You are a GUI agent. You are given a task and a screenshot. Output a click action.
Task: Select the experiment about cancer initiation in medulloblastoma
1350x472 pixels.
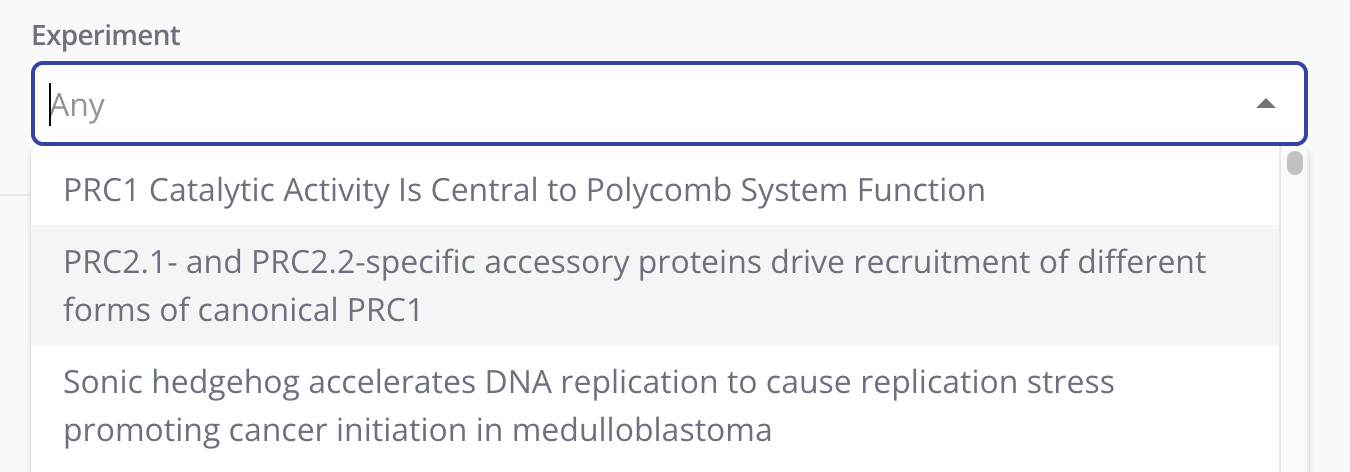pos(588,406)
